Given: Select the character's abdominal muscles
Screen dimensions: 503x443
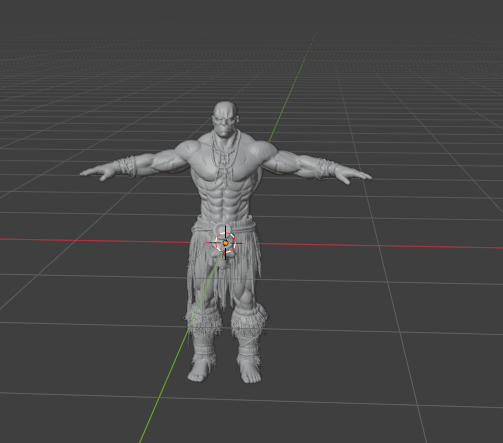Looking at the screenshot, I should point(225,200).
